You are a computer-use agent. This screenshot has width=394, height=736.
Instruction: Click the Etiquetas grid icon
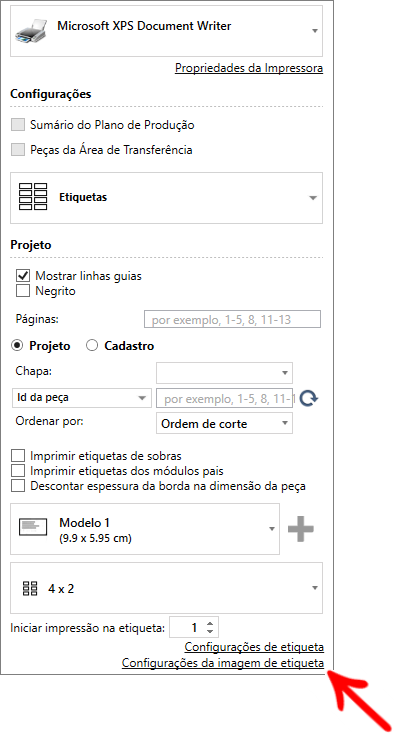(33, 197)
